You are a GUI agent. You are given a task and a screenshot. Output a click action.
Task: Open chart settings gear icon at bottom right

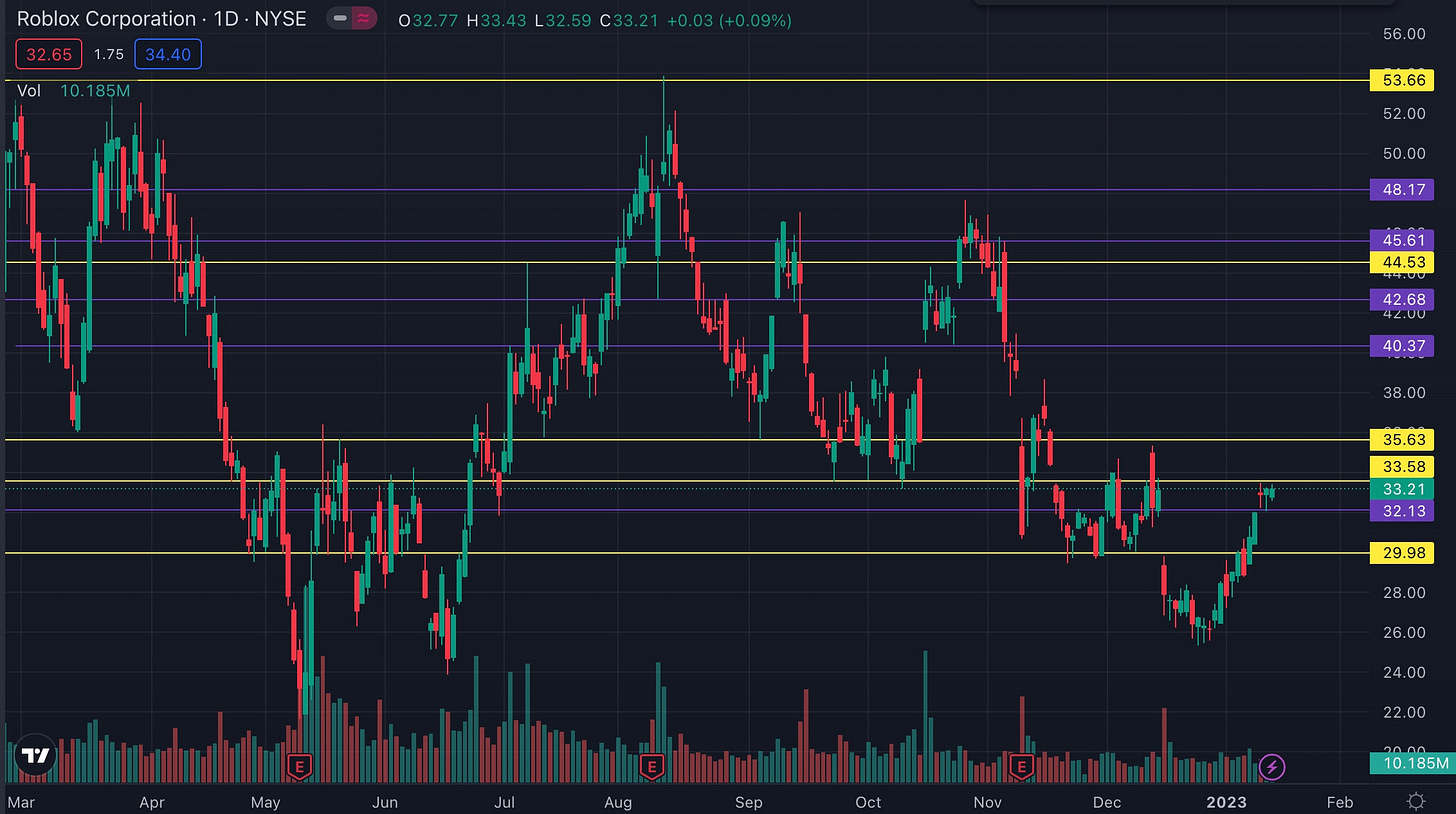1415,801
